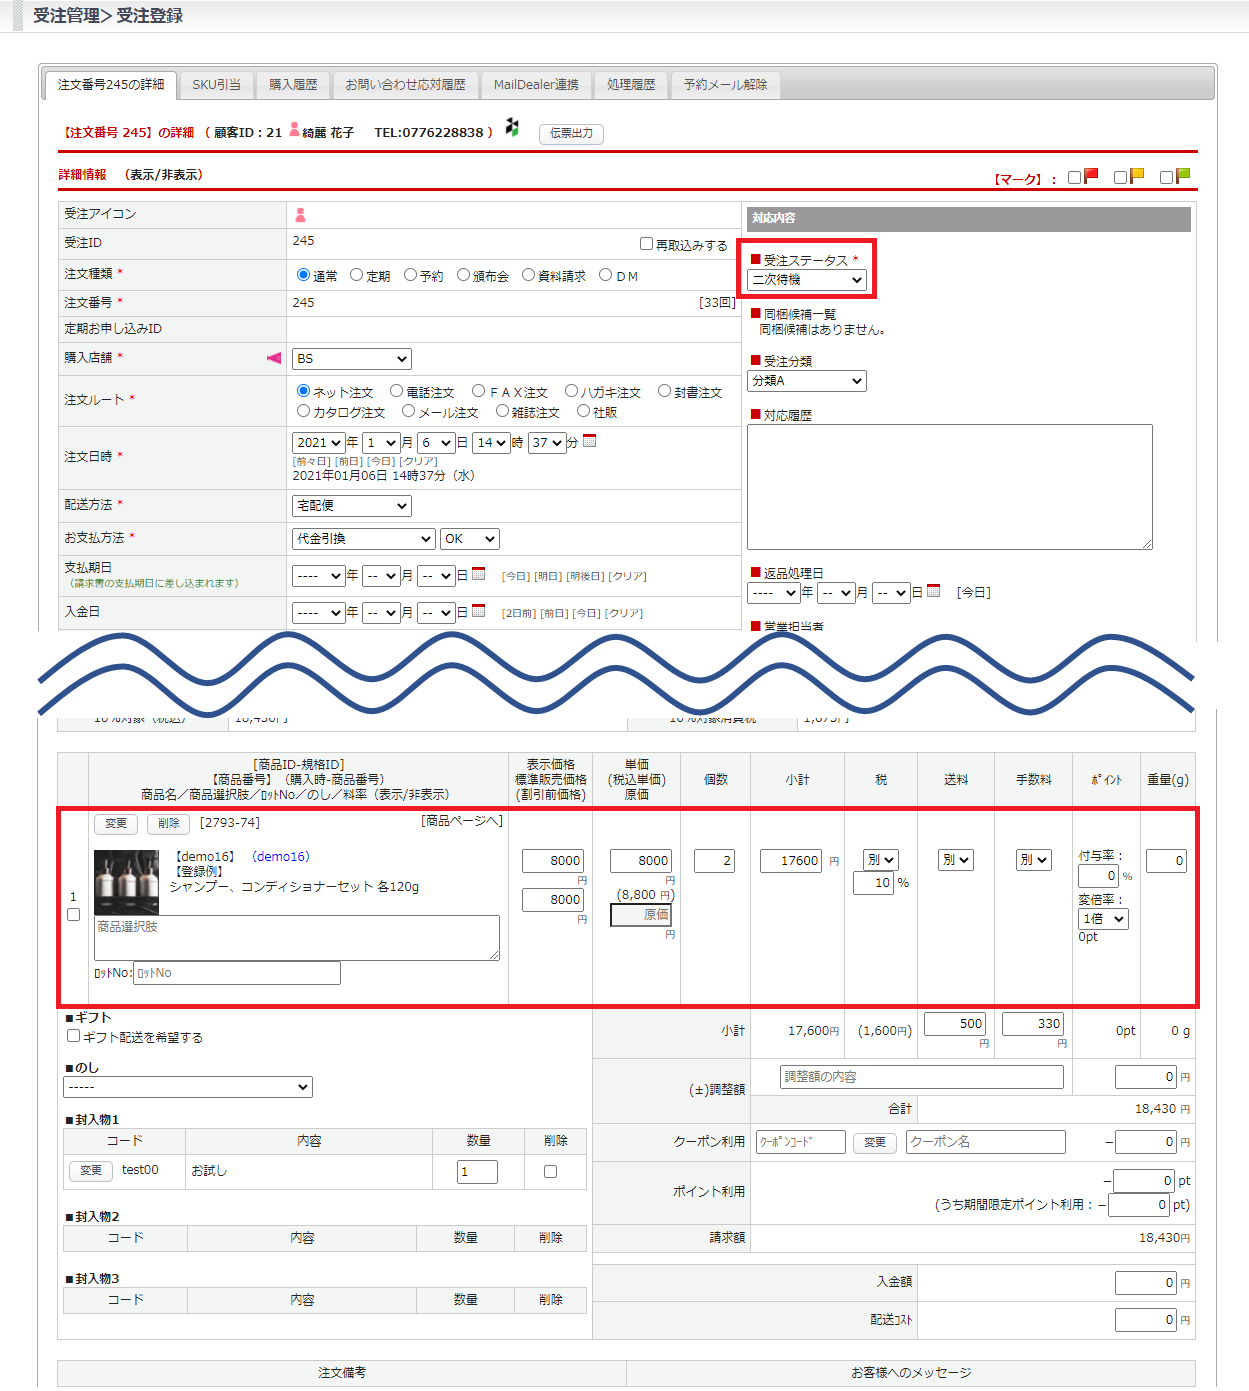Check the red flag mark checkbox
1249x1391 pixels.
tap(1075, 177)
